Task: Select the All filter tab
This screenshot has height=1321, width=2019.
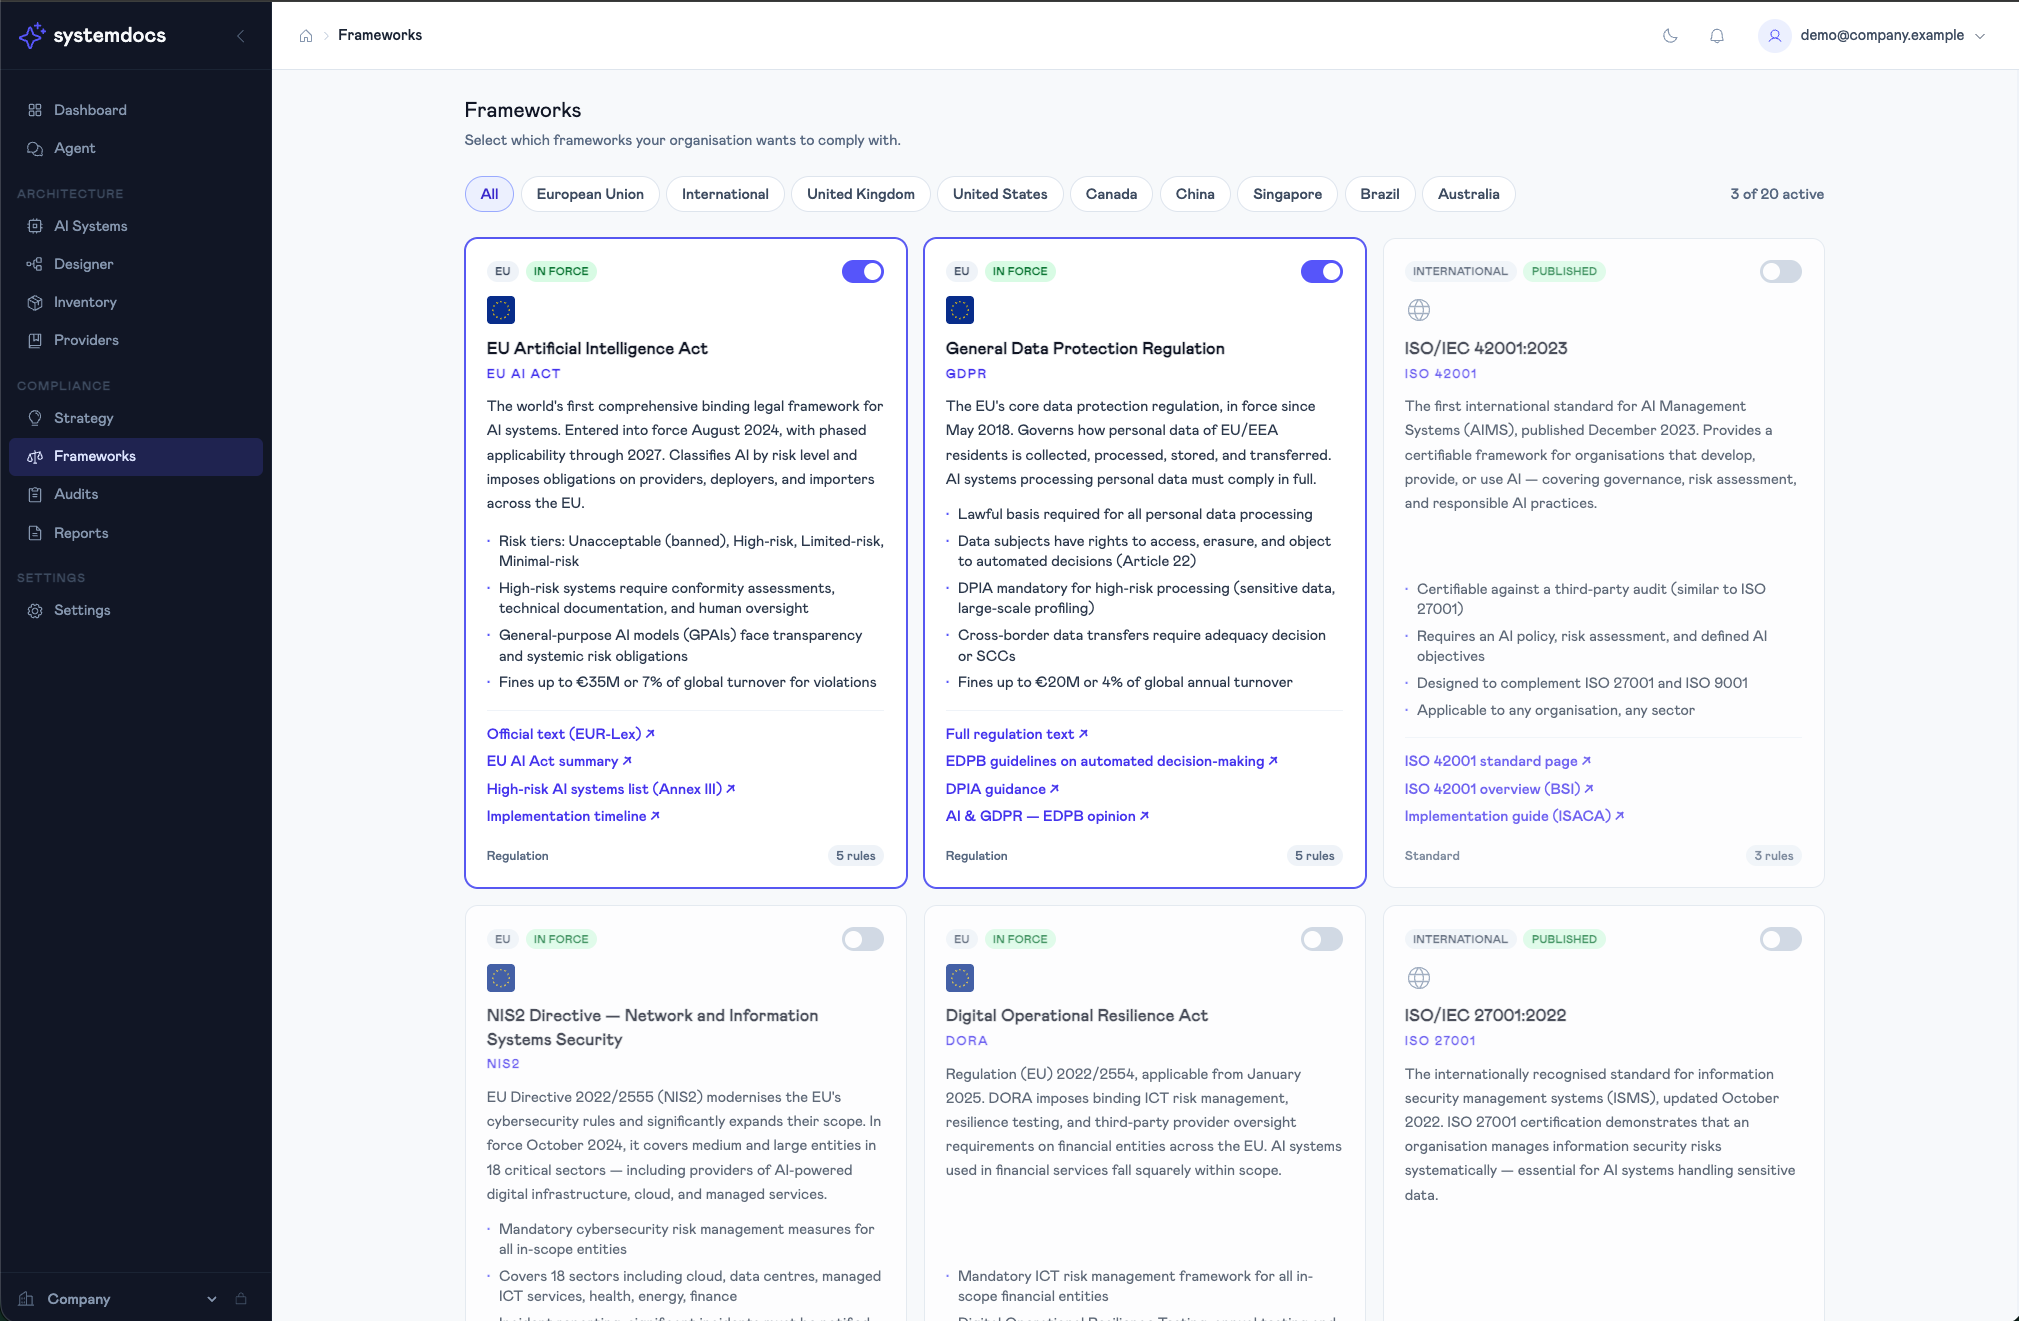Action: point(489,194)
